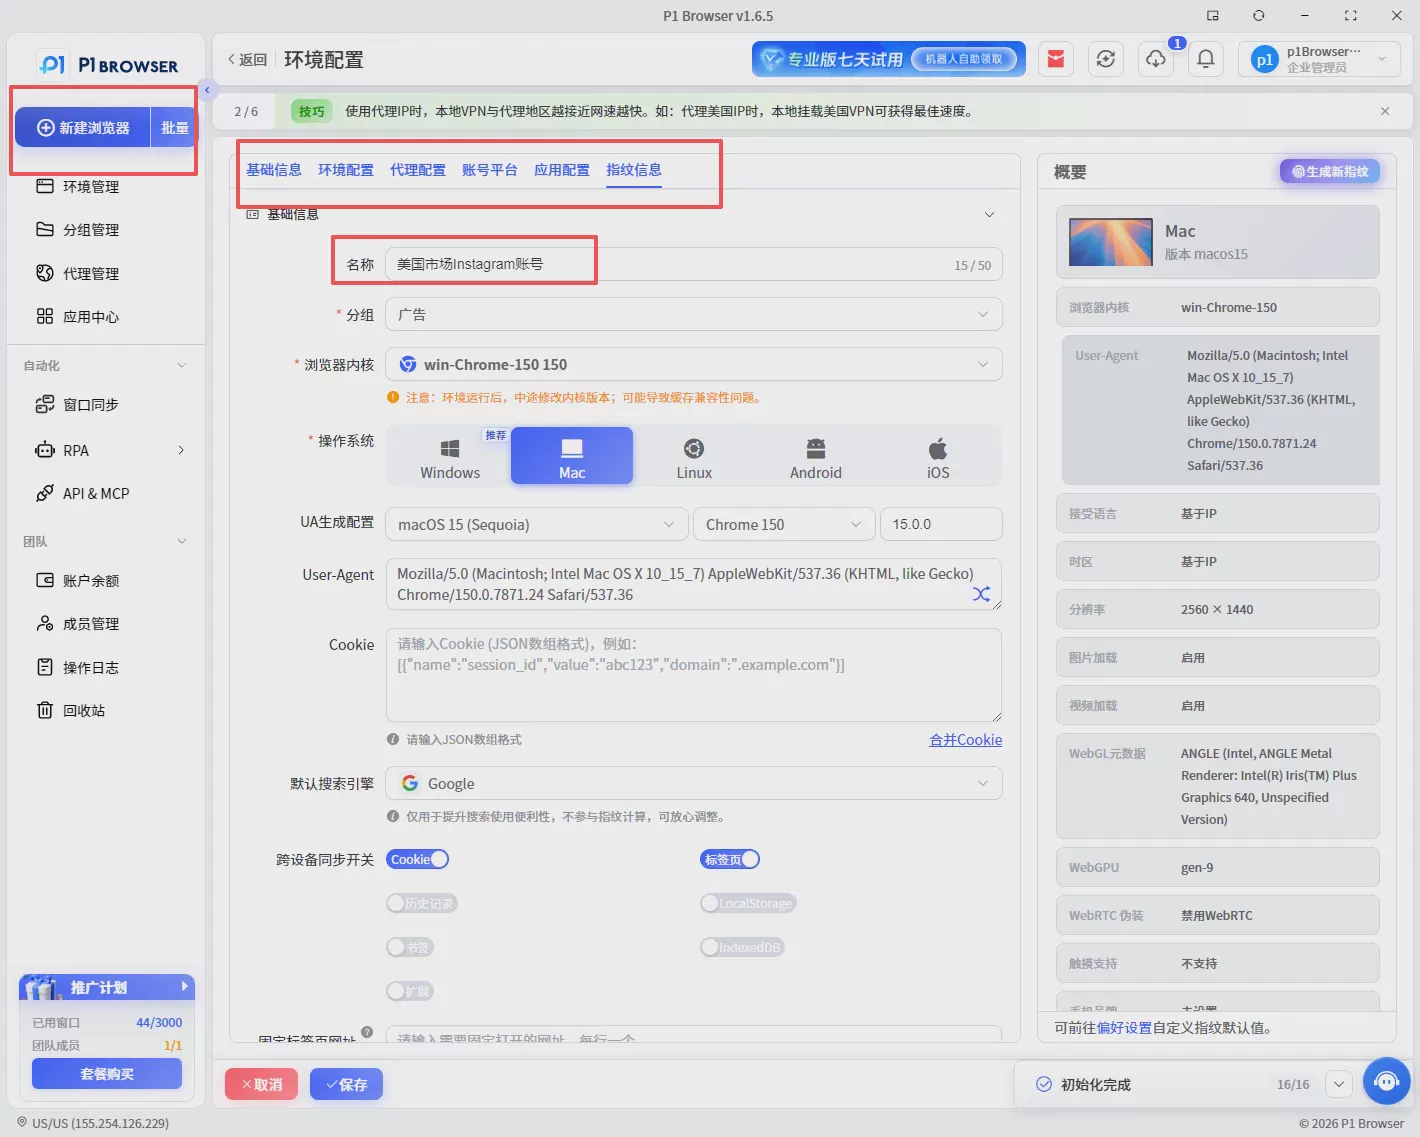The height and width of the screenshot is (1137, 1420).
Task: Click the location icon beside US/US IP
Action: pyautogui.click(x=22, y=1123)
